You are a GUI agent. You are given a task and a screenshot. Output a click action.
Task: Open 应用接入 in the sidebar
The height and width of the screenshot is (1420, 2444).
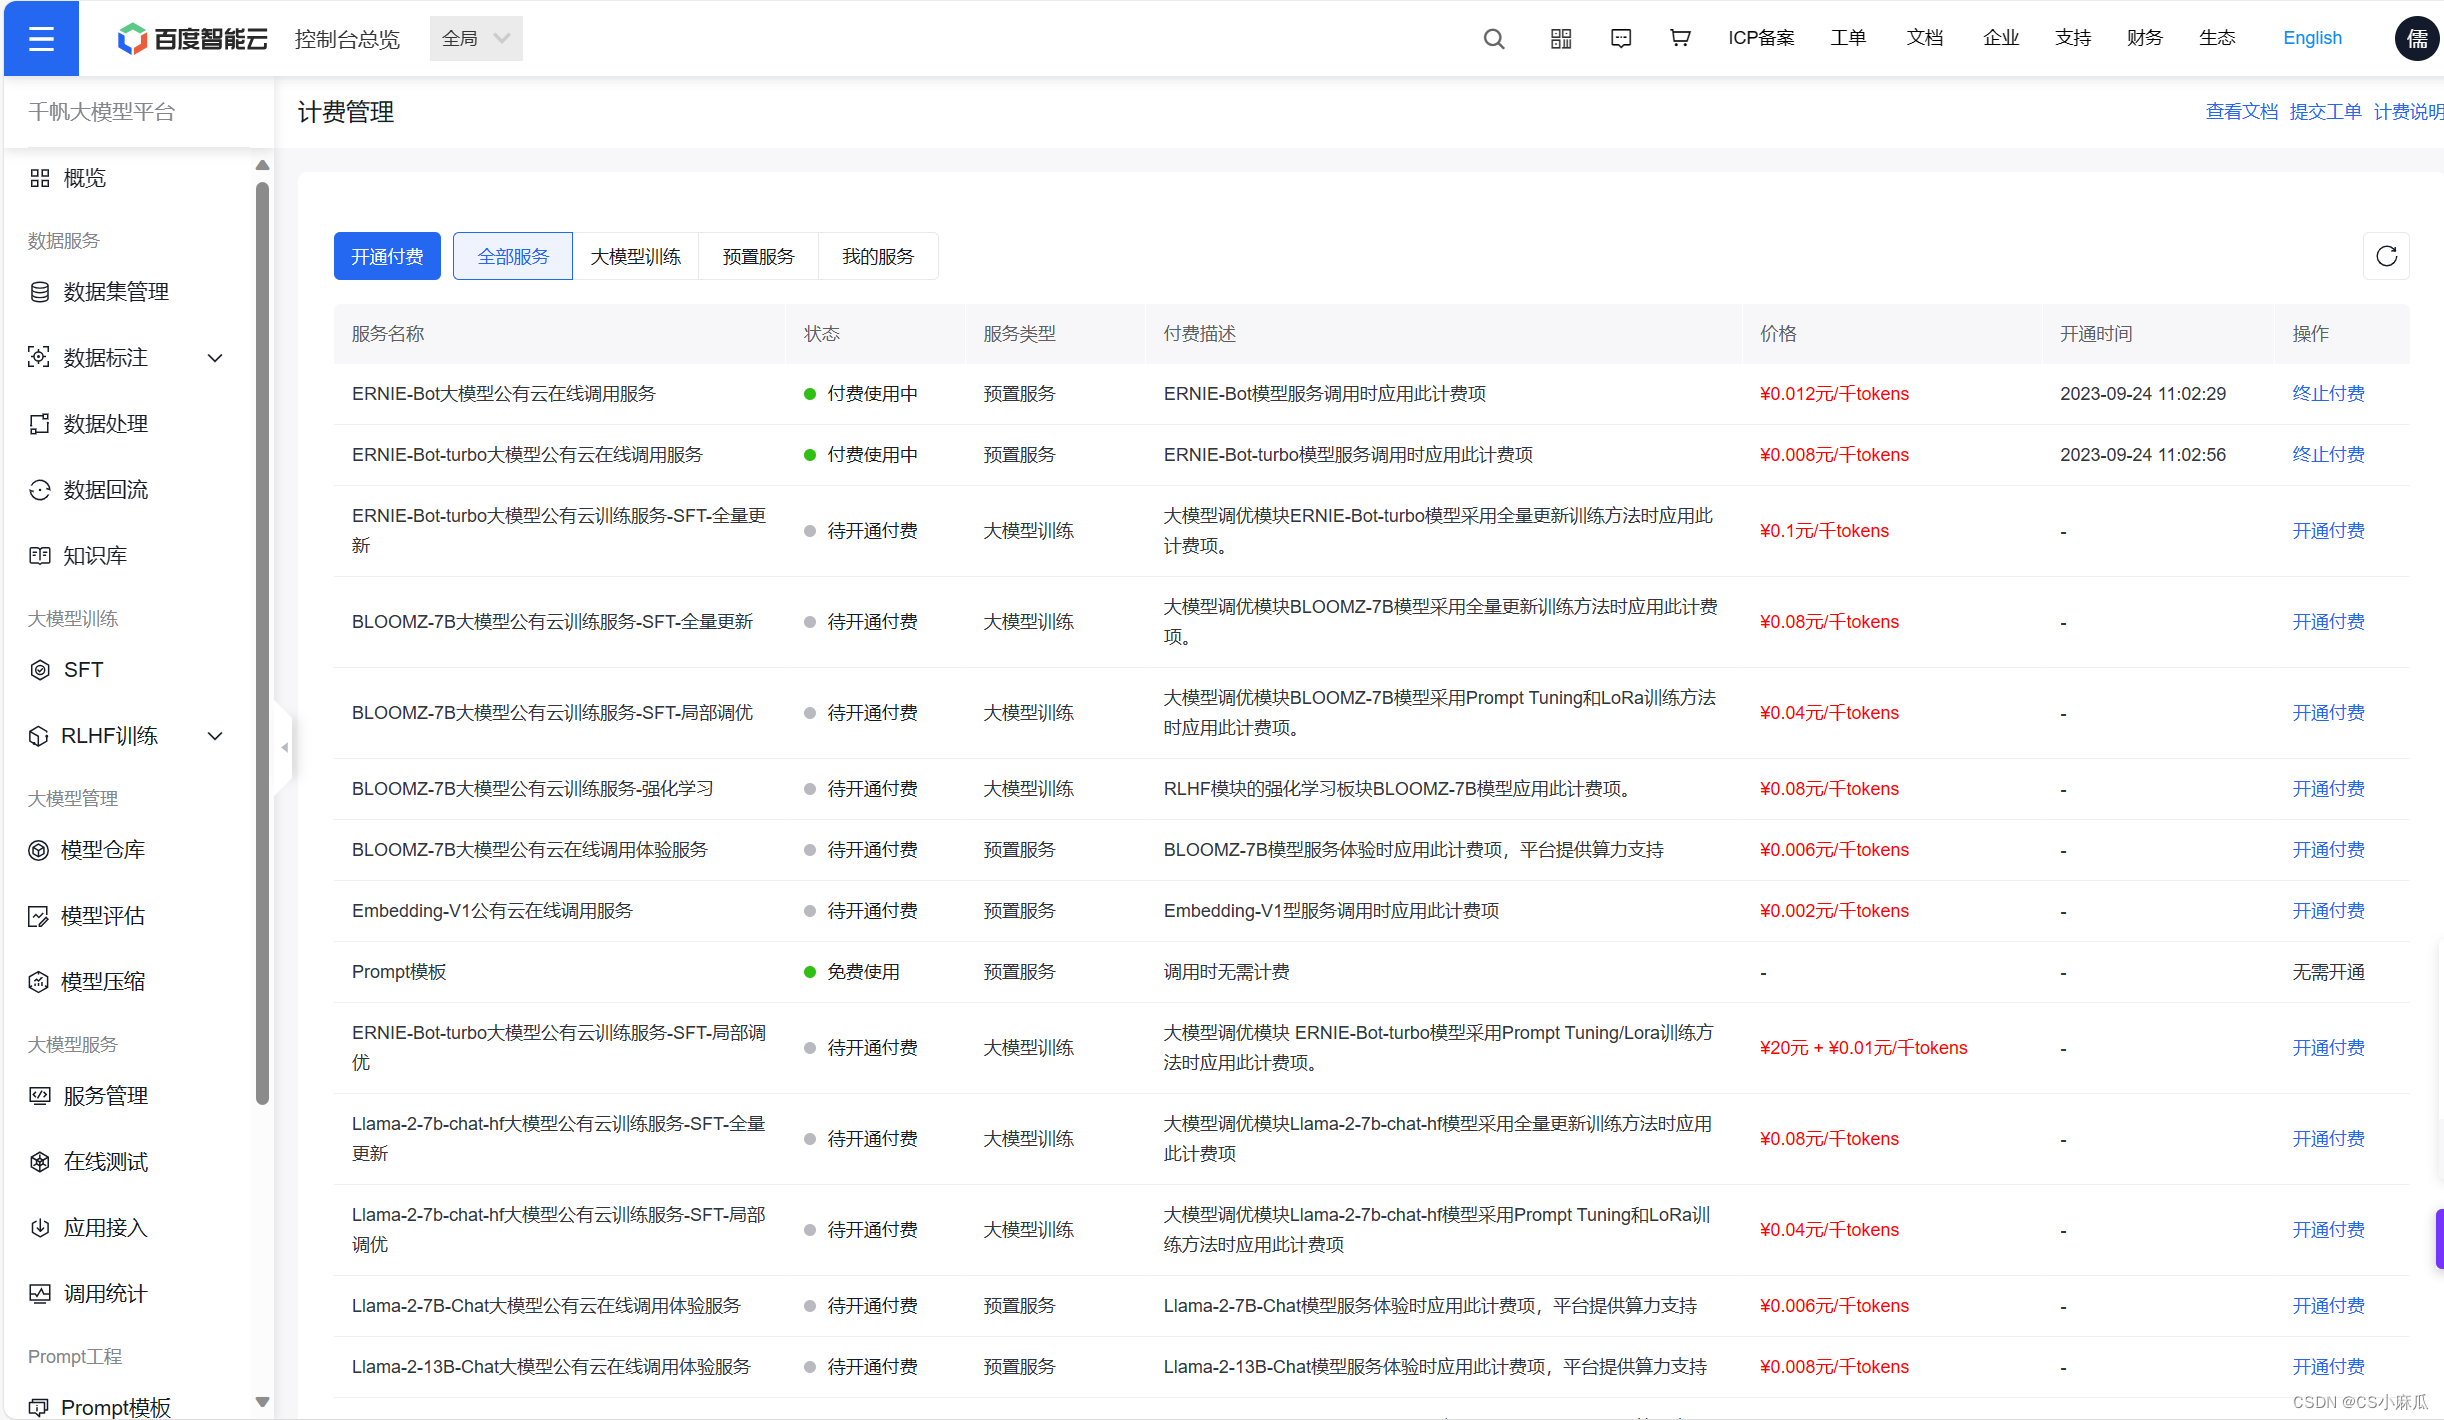(x=88, y=1228)
